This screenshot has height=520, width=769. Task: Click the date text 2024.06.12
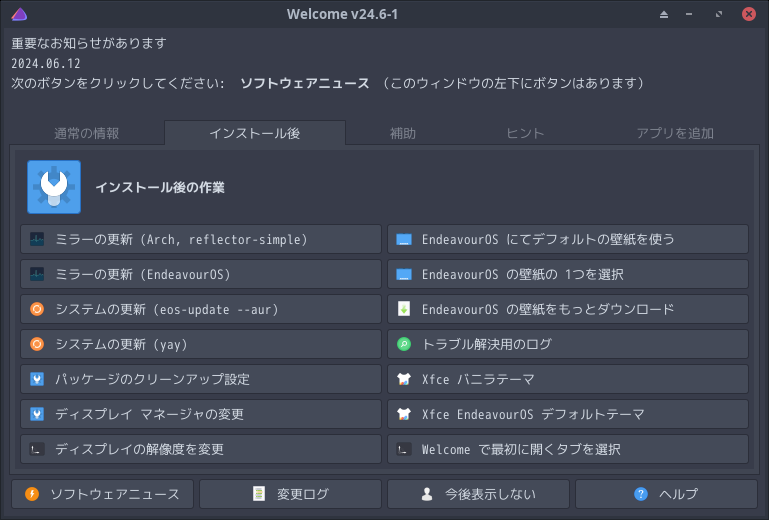(46, 63)
